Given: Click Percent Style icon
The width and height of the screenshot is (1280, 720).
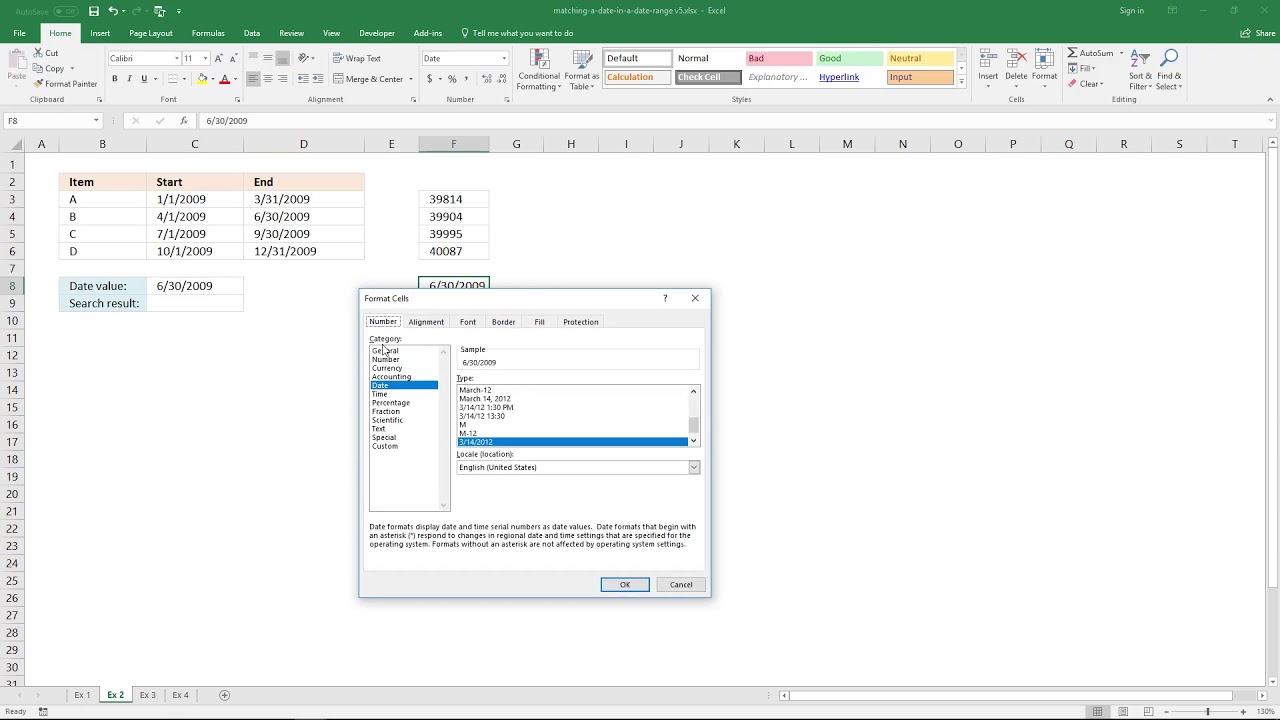Looking at the screenshot, I should [452, 79].
